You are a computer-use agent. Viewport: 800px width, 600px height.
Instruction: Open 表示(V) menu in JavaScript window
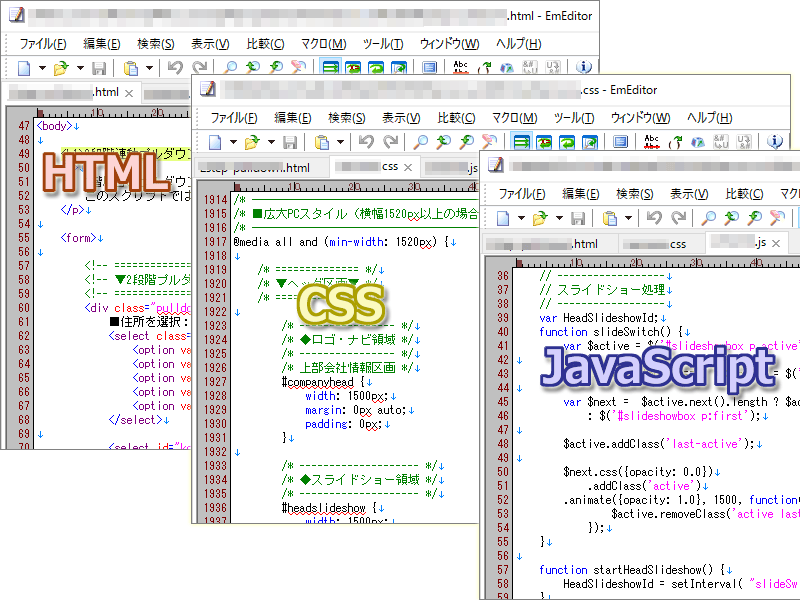[x=689, y=194]
